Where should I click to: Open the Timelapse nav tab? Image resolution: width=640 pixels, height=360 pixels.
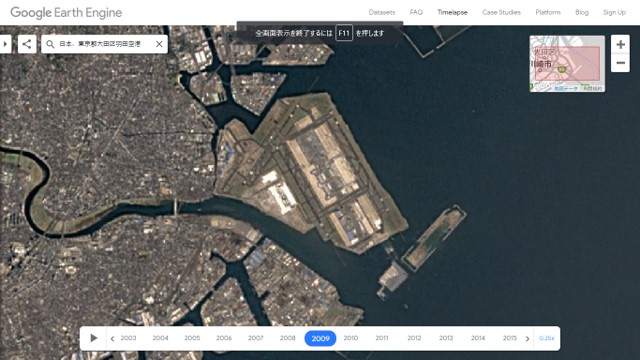click(x=452, y=12)
